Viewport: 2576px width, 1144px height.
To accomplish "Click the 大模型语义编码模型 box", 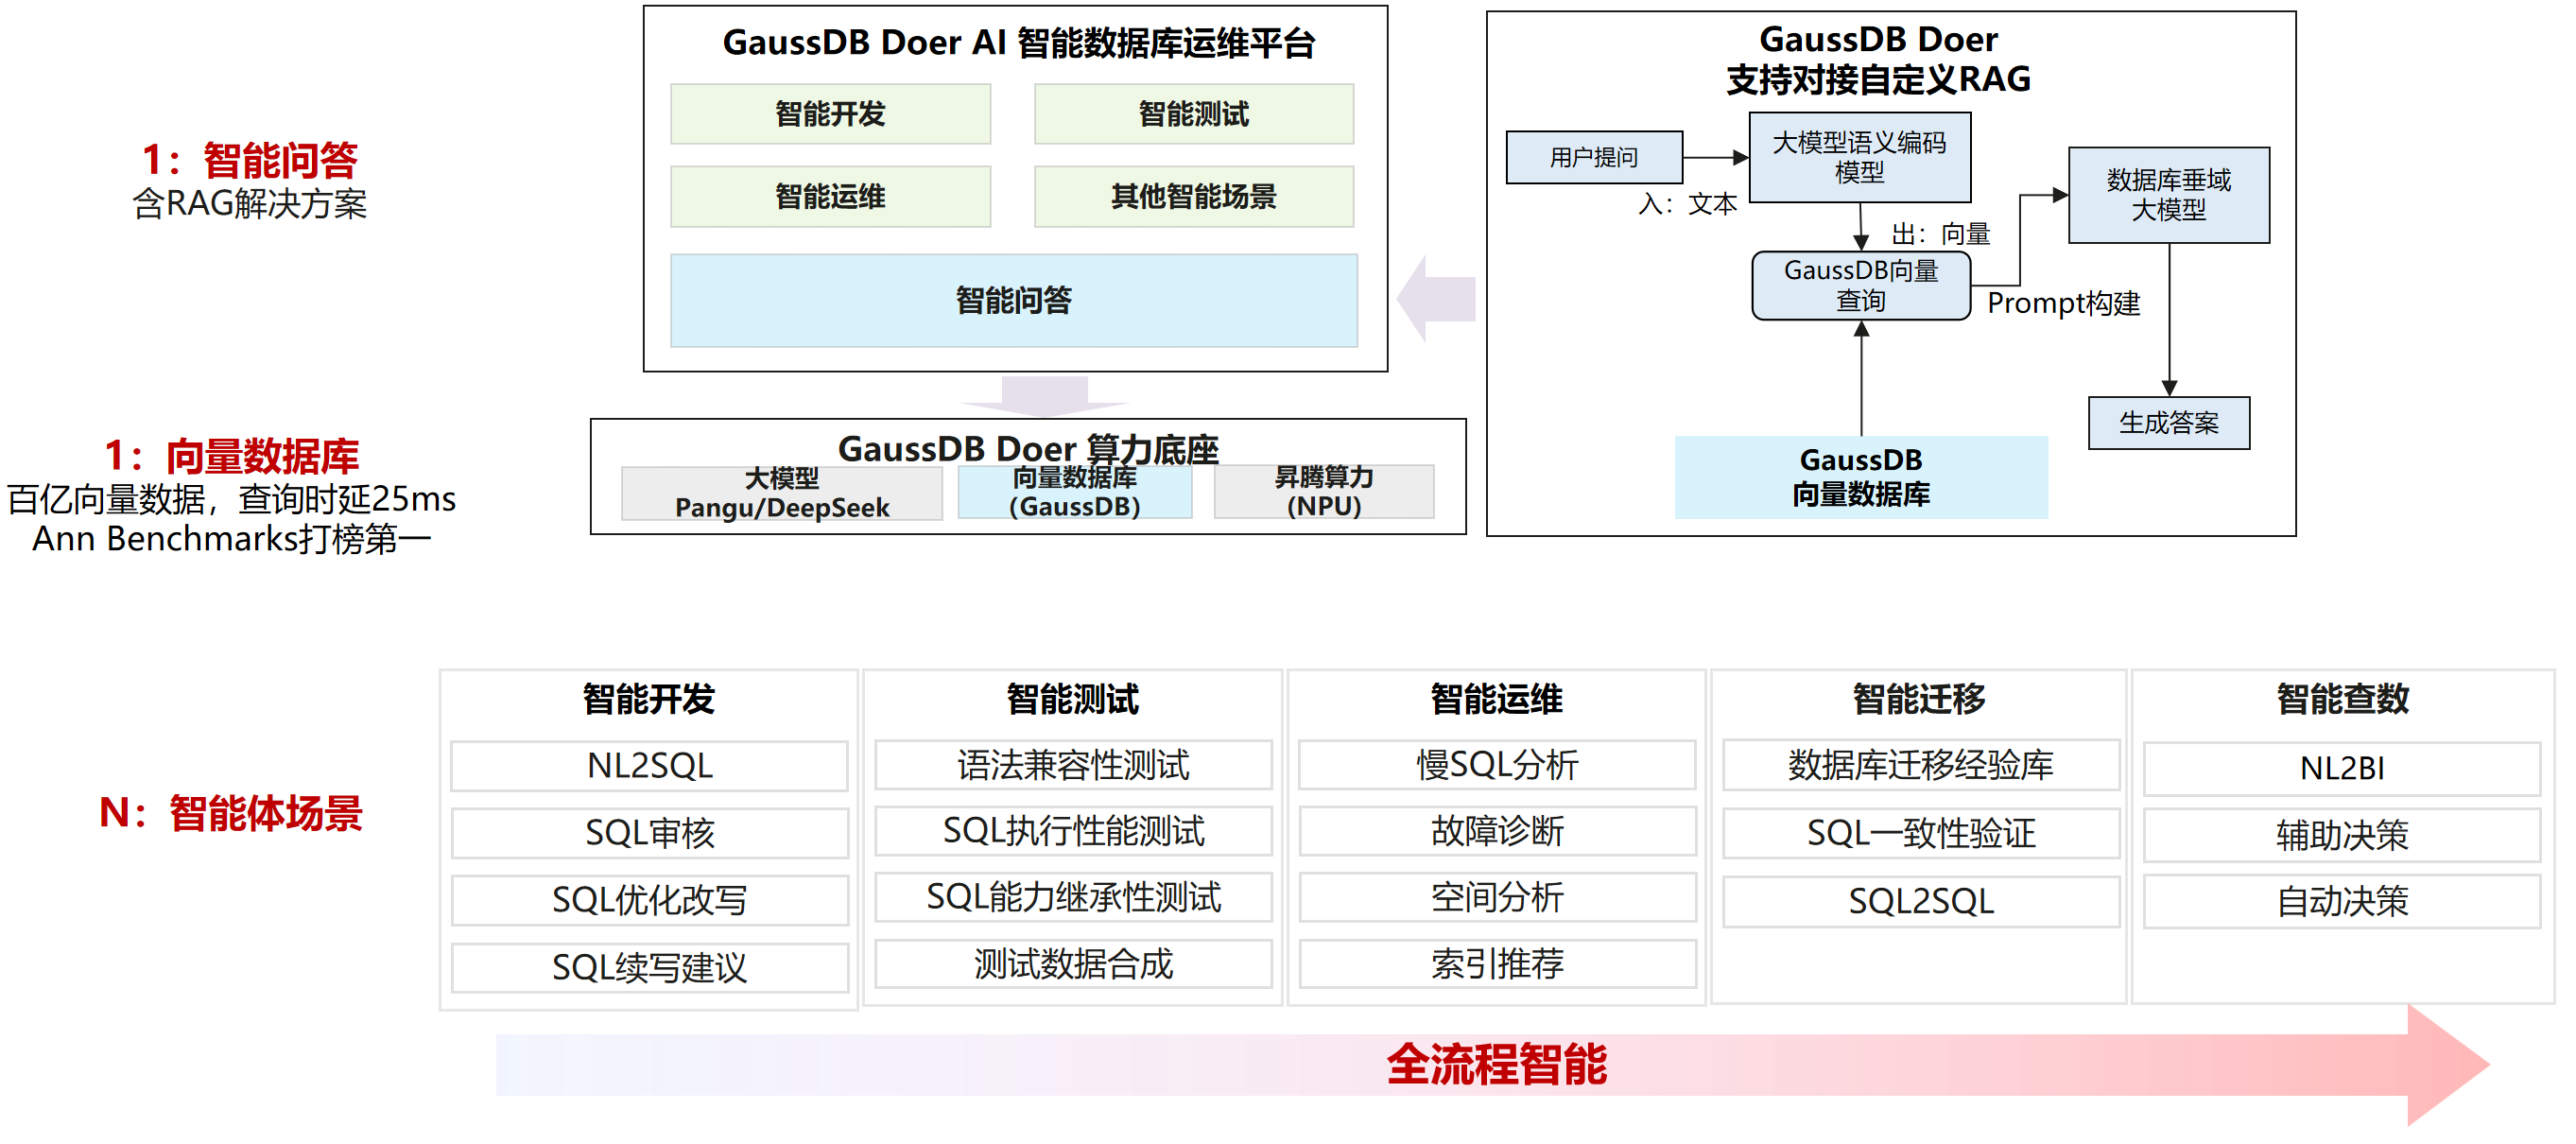I will [x=1859, y=157].
